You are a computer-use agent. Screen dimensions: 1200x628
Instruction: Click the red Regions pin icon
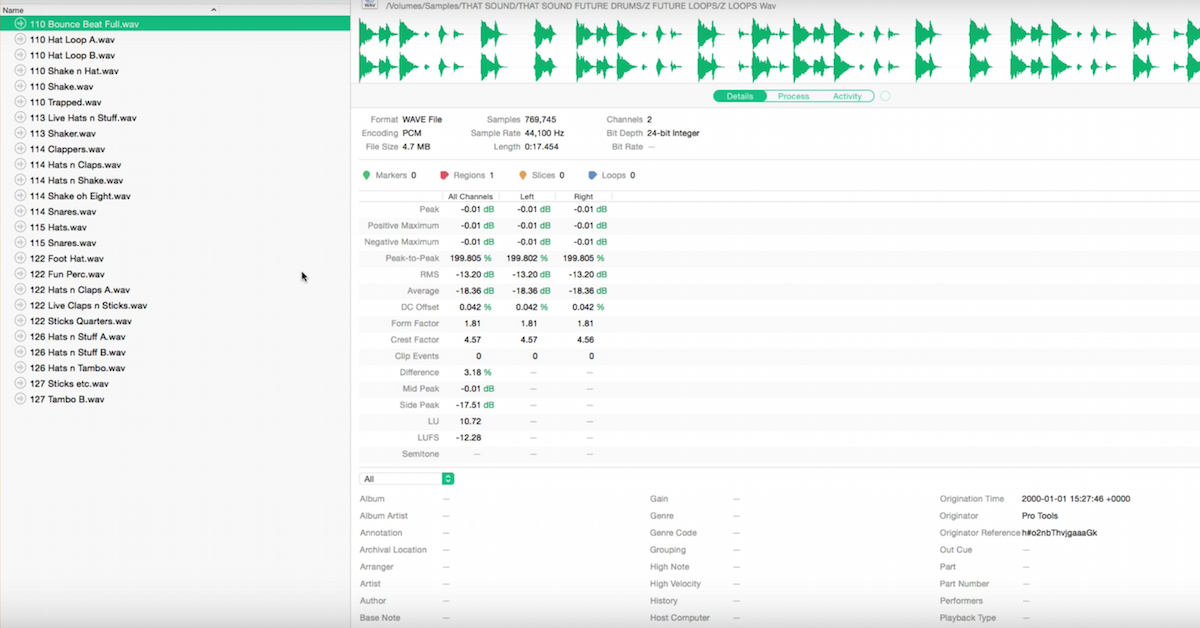444,174
